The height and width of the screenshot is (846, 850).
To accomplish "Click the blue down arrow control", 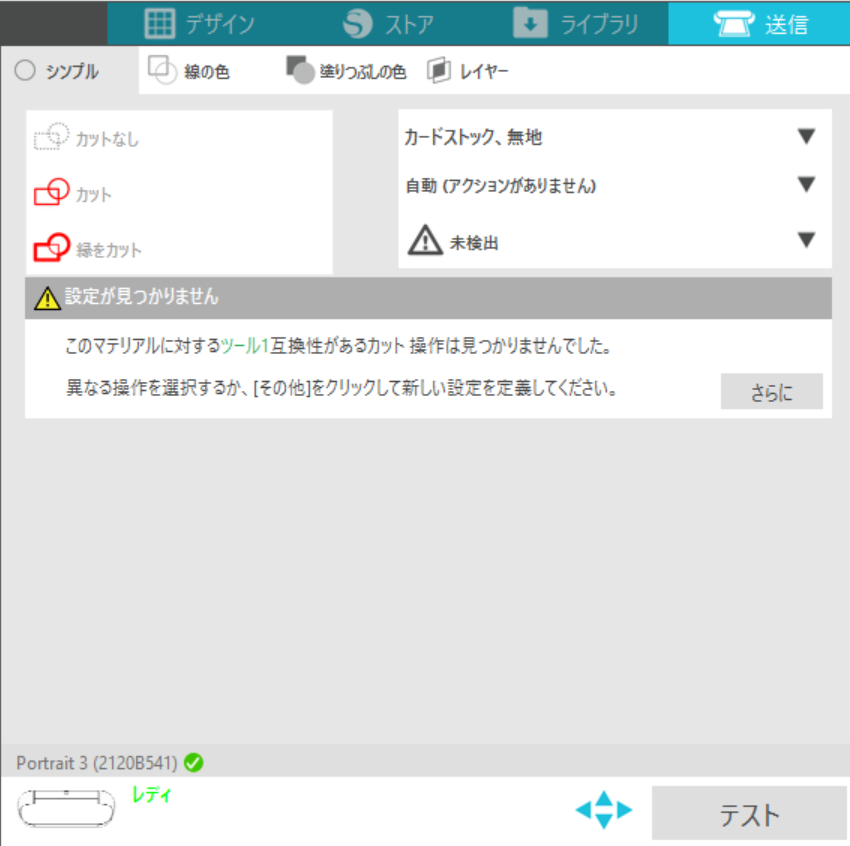I will tap(604, 822).
